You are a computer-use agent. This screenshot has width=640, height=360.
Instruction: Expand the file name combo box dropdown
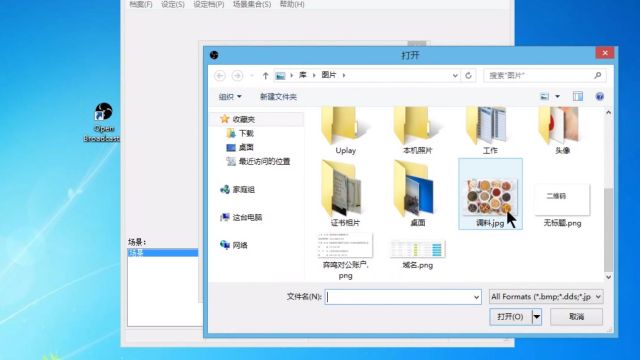[x=476, y=297]
